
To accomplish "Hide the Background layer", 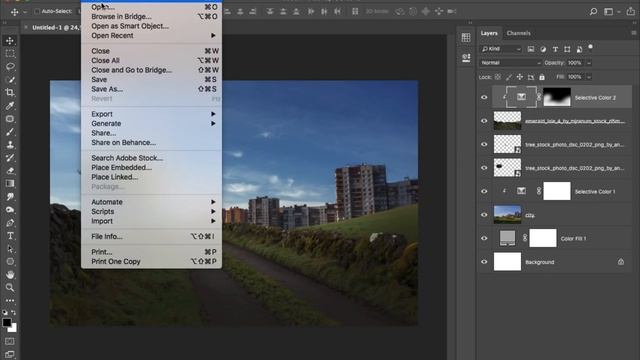I will pos(484,262).
